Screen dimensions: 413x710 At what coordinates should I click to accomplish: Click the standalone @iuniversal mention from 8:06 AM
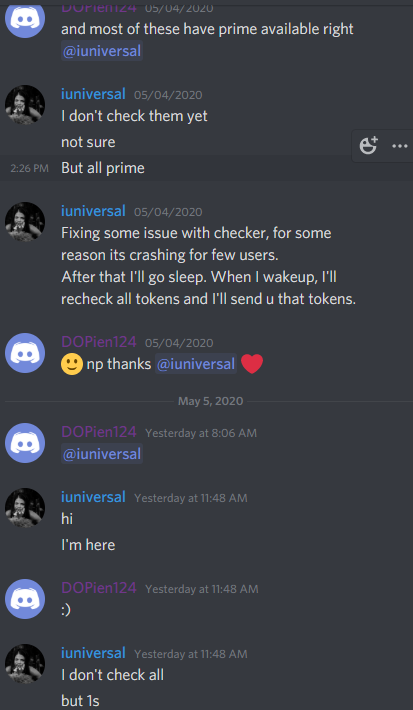[x=102, y=454]
